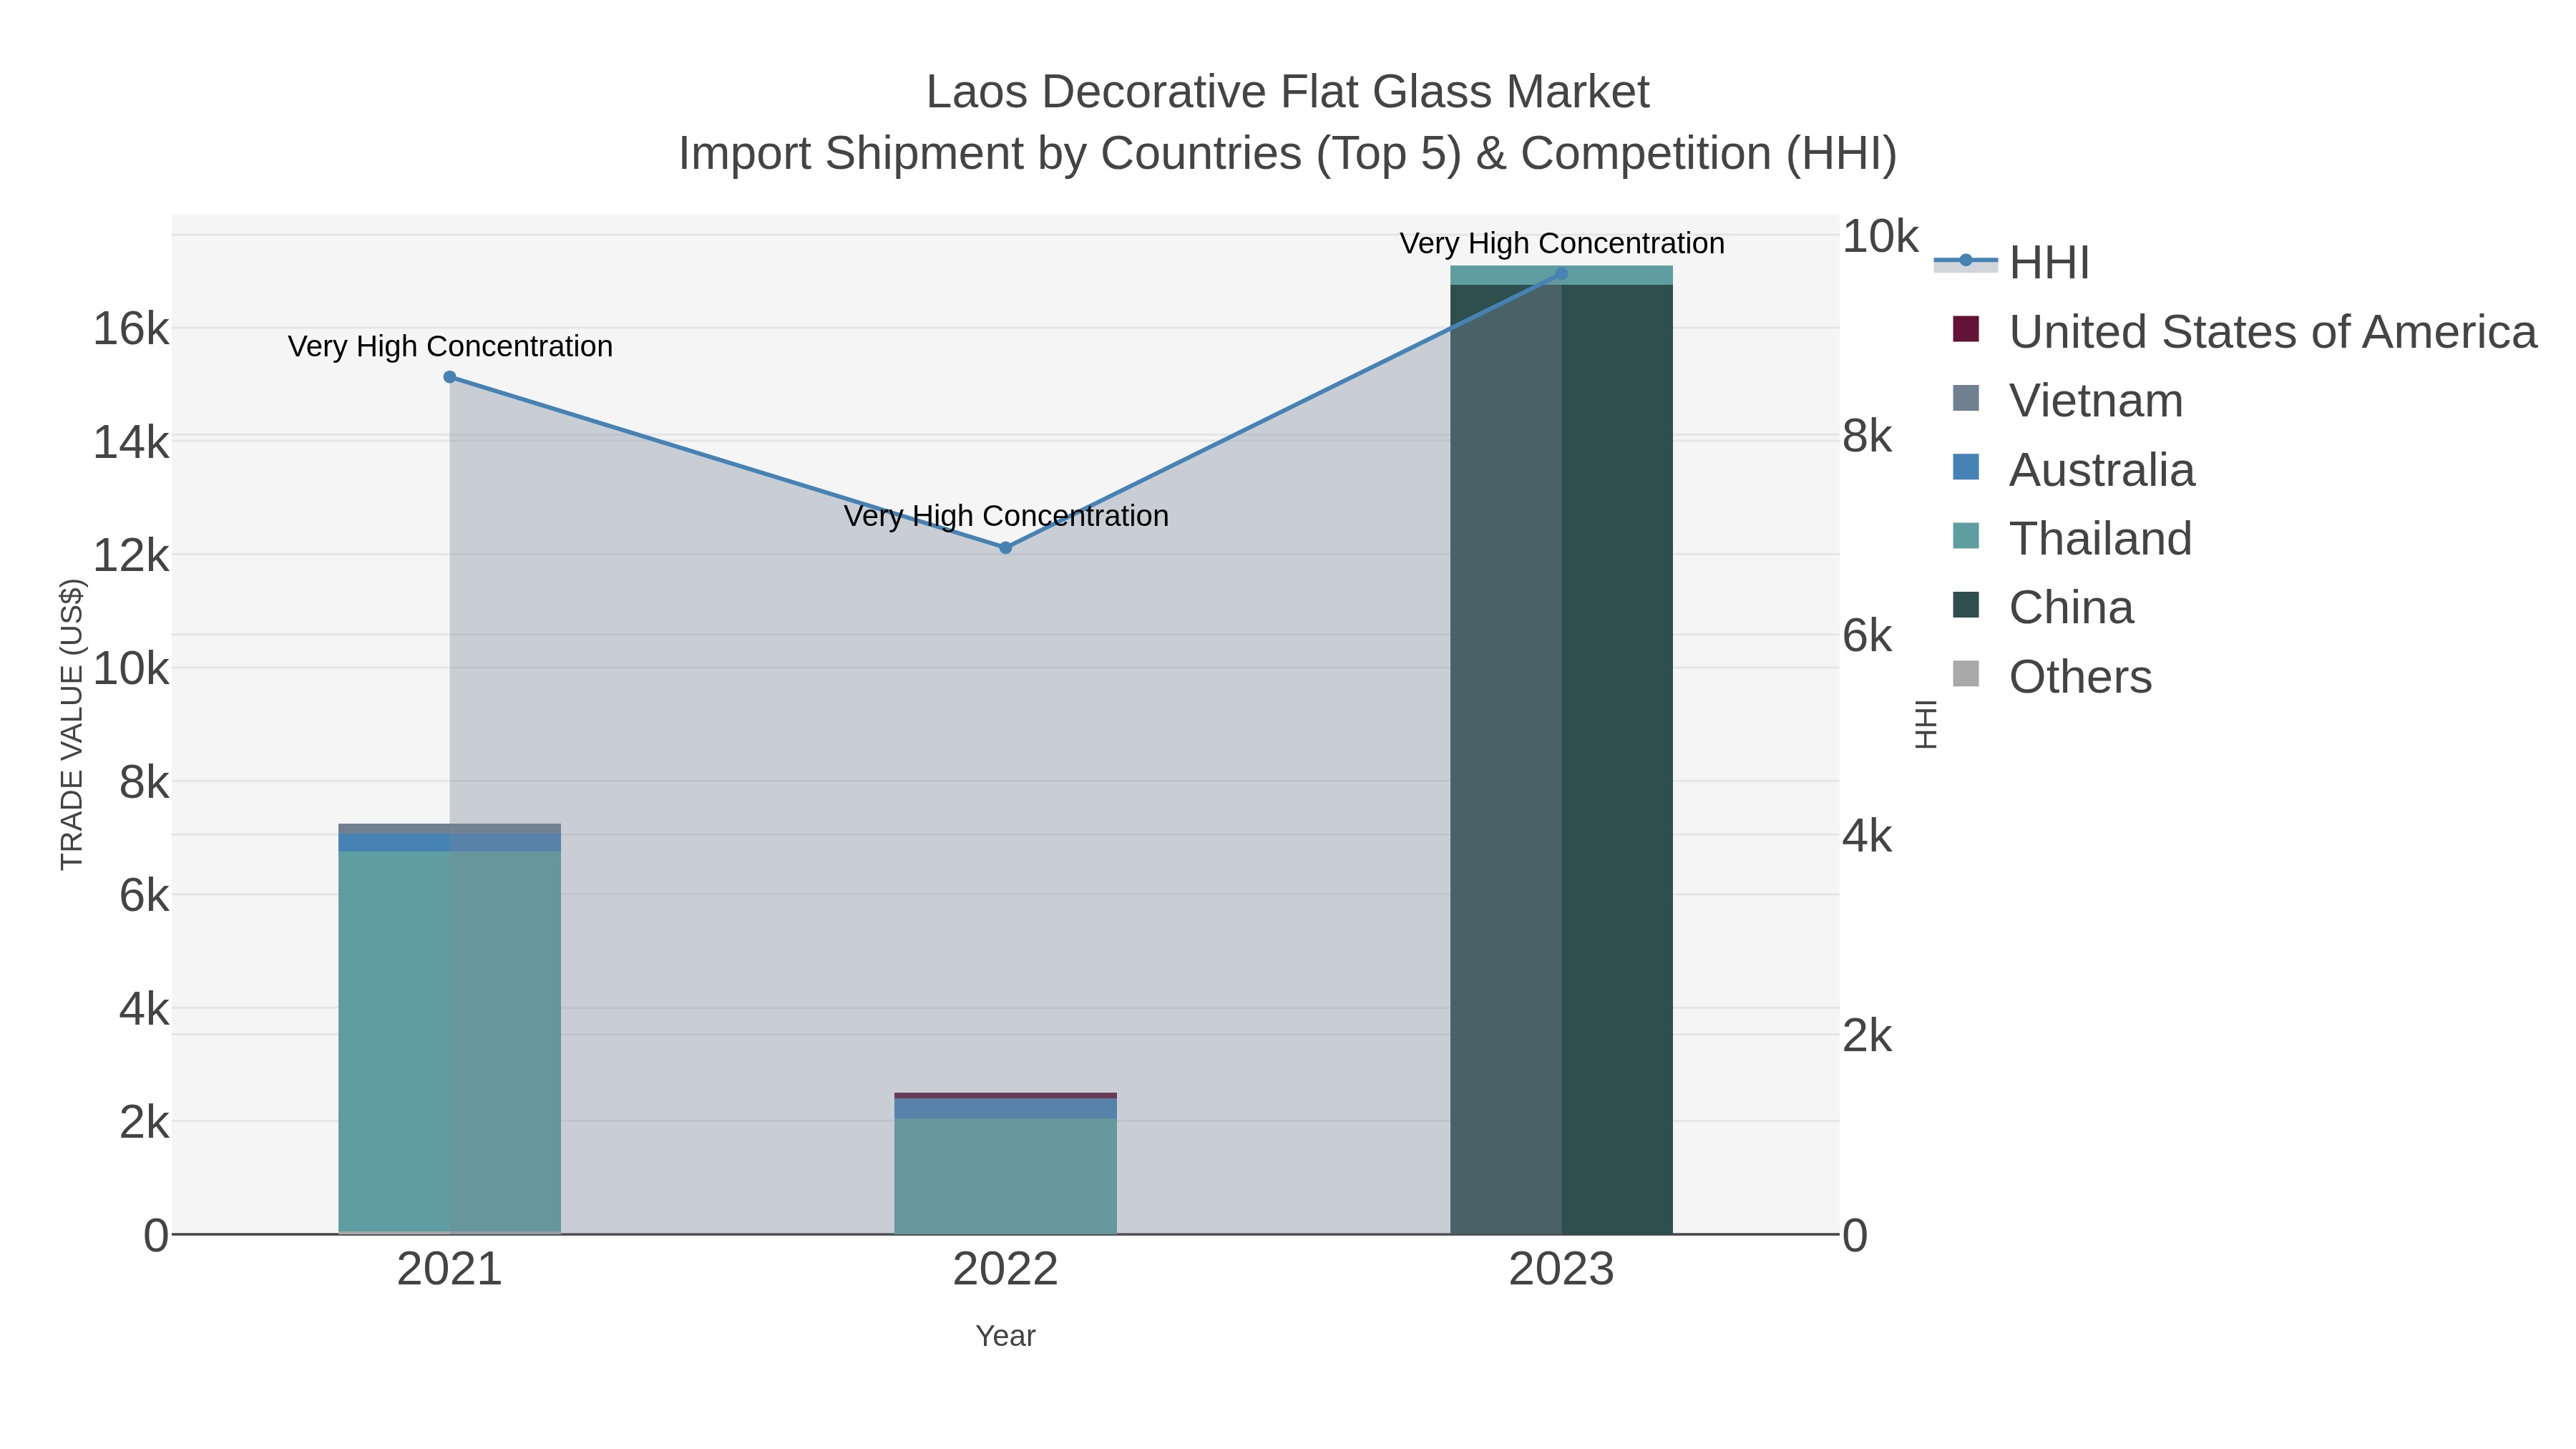Click Very High Concentration label above 2022
2576x1449 pixels.
1006,517
